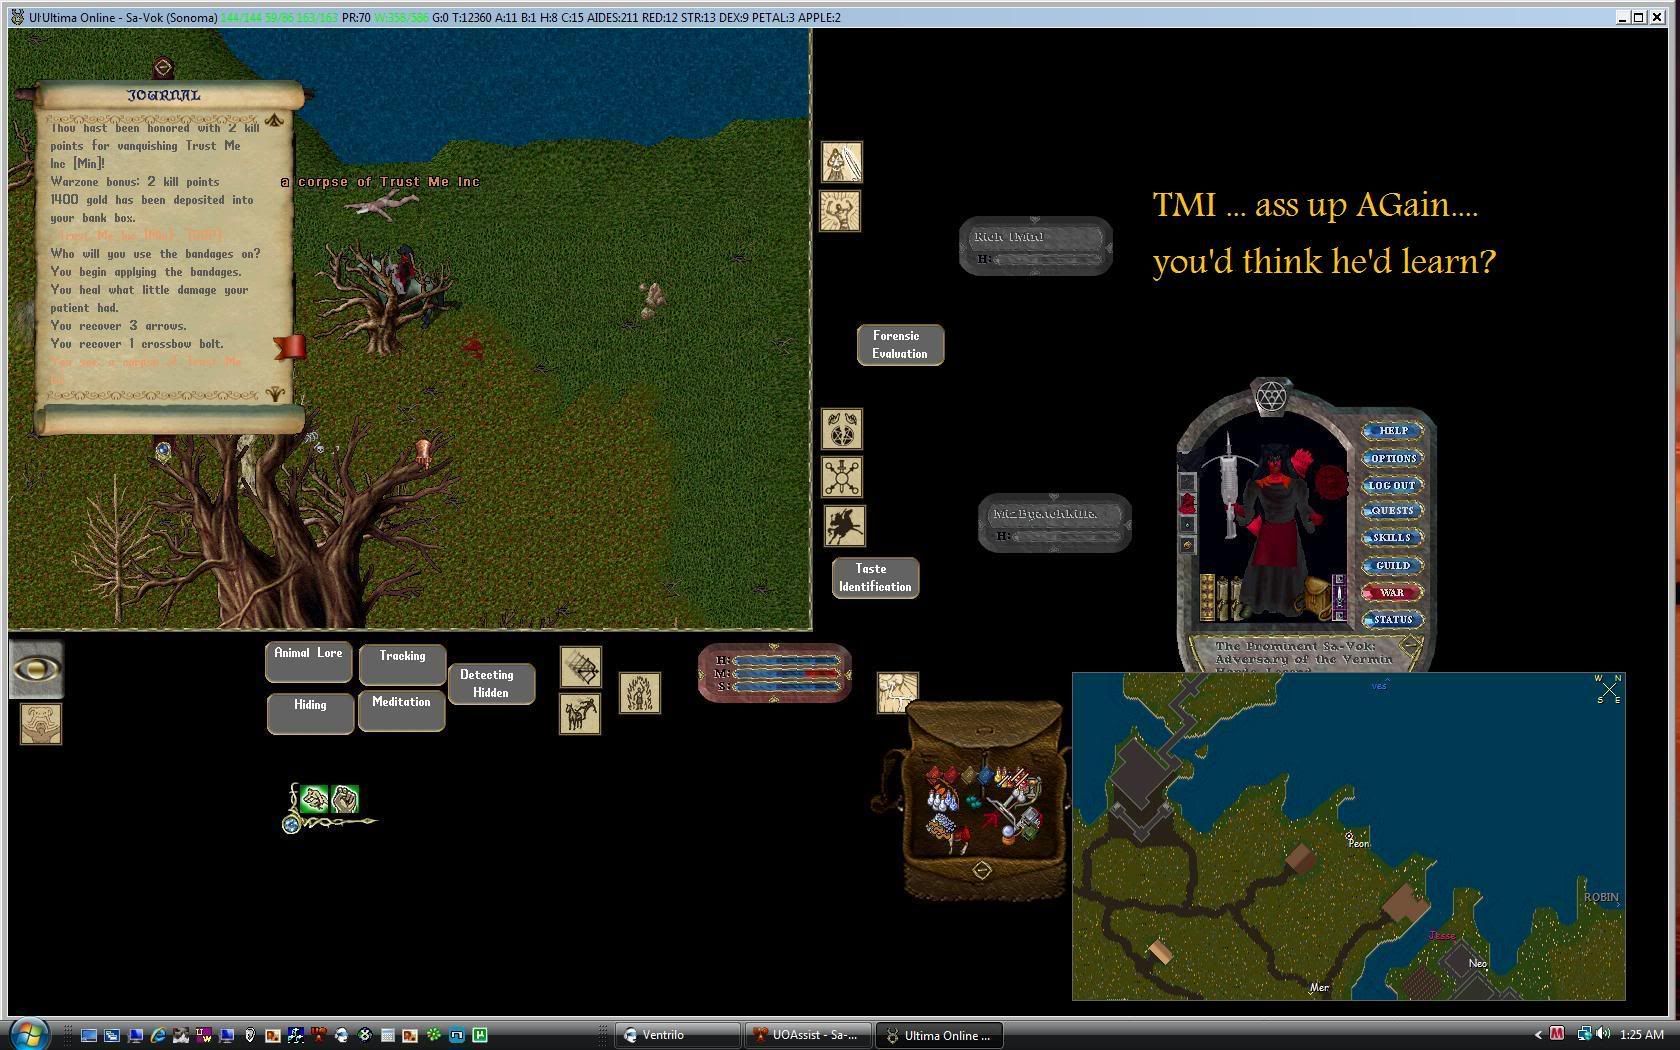Click the flame figure spell icon
The height and width of the screenshot is (1050, 1680).
(640, 693)
